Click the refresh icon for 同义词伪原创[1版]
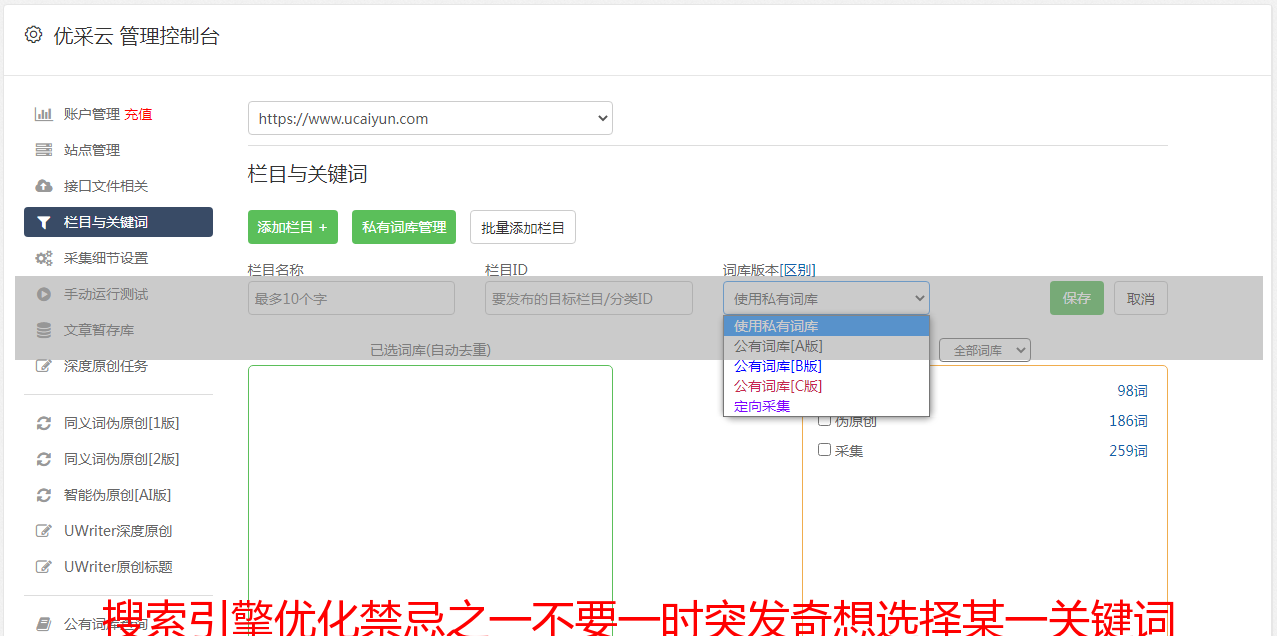Screen dimensions: 1277x636 pos(44,423)
